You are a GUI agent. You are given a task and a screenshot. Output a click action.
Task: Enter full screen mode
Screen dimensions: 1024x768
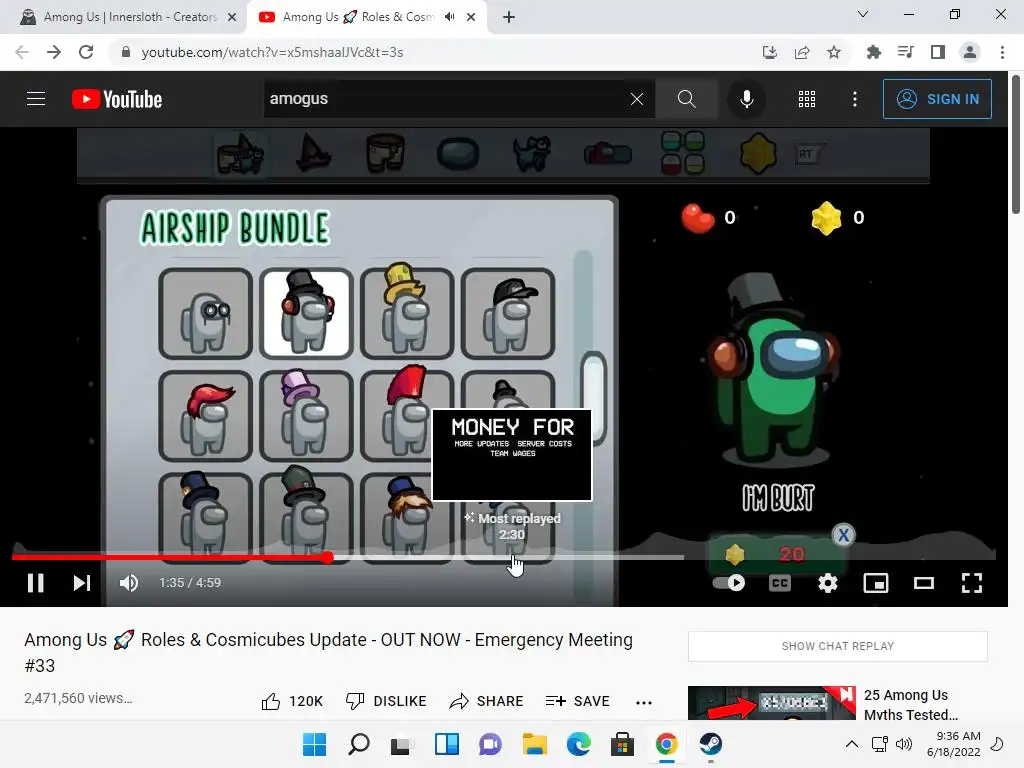(x=972, y=583)
